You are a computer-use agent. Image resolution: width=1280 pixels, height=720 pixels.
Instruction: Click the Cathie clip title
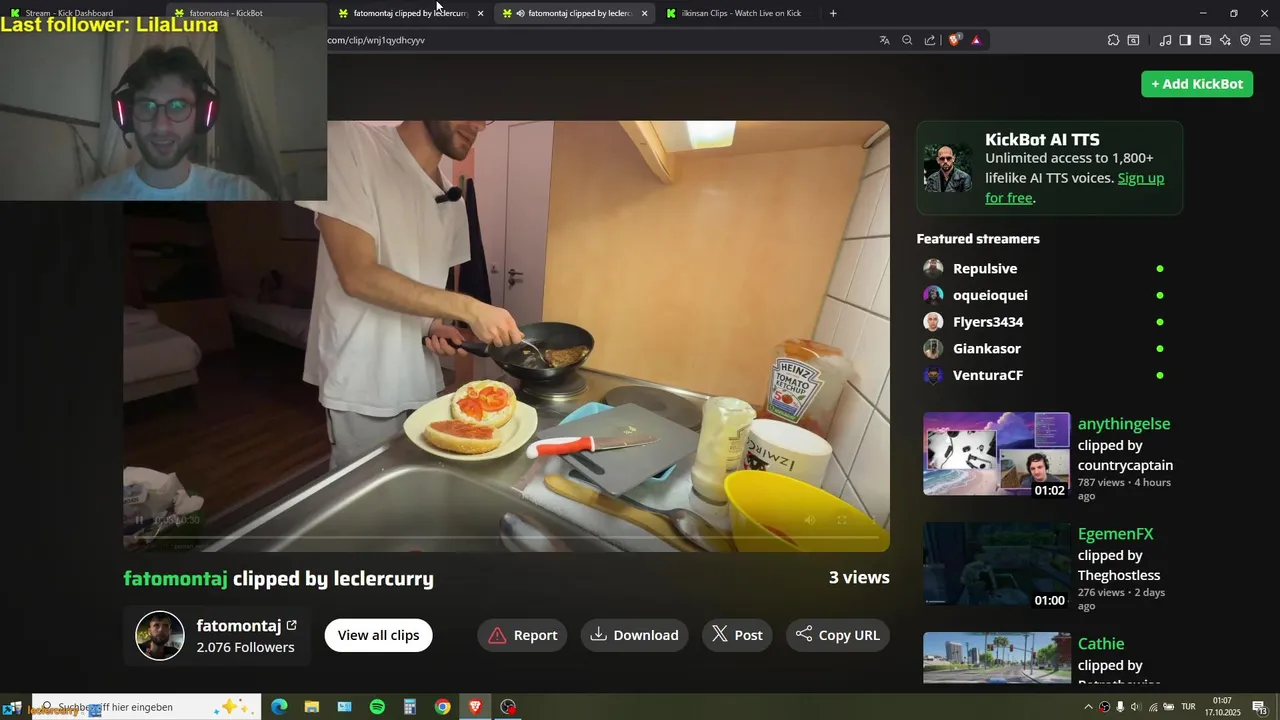[x=1101, y=644]
